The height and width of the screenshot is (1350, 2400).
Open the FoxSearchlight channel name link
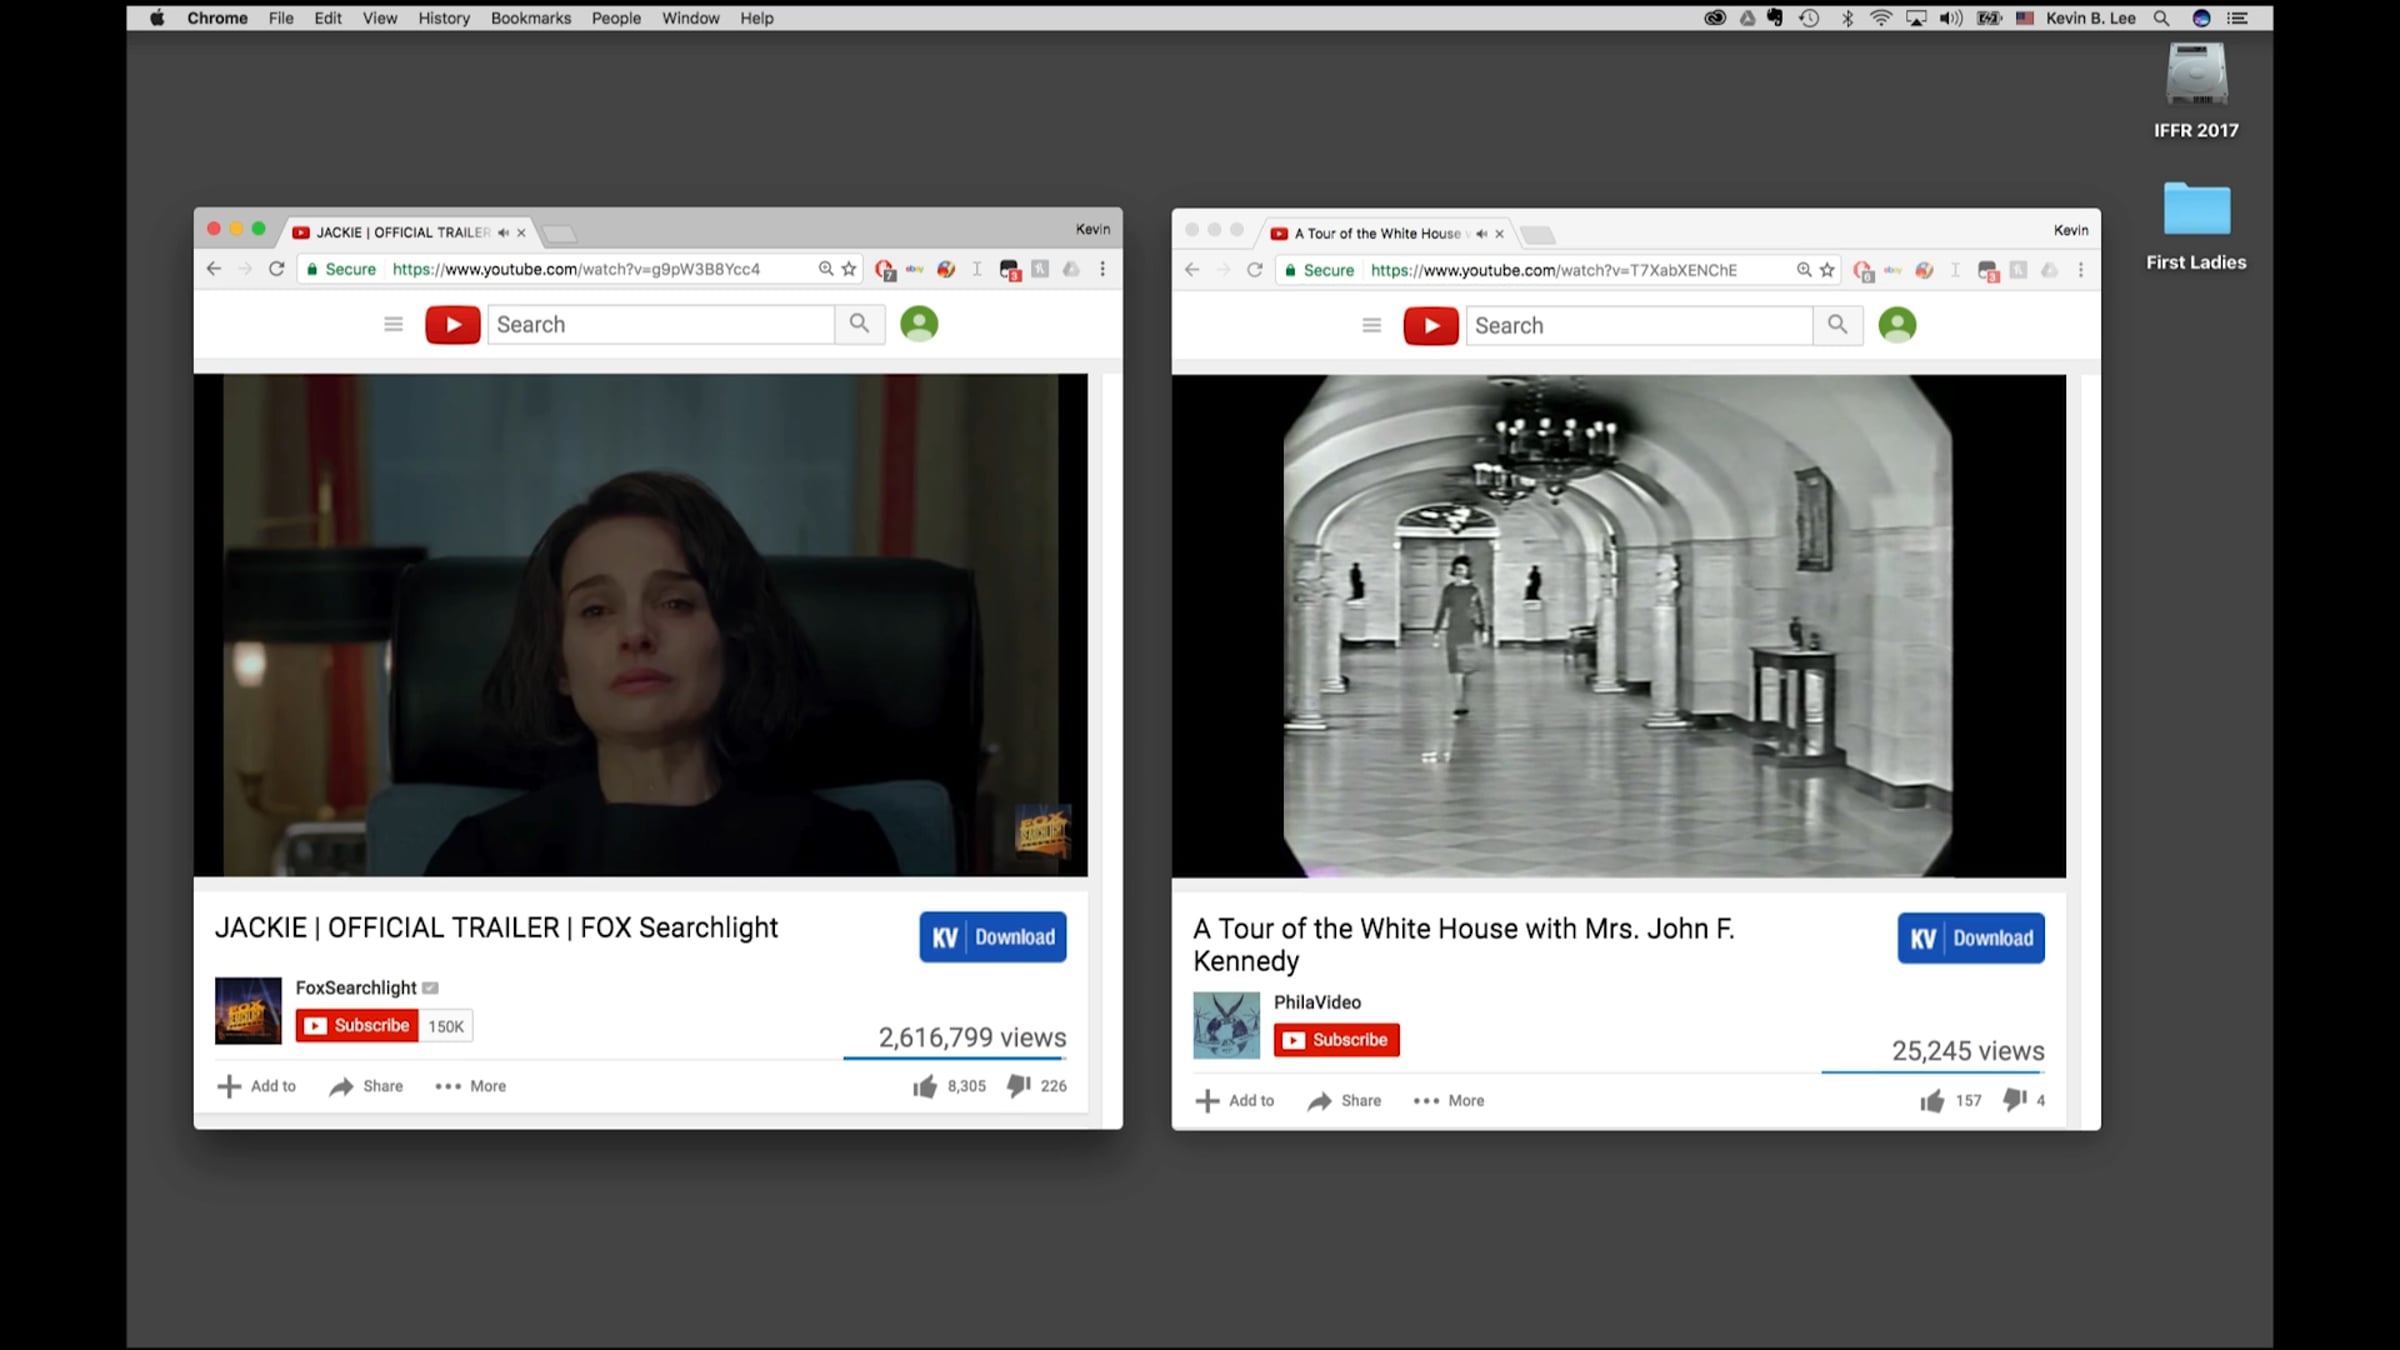pyautogui.click(x=356, y=988)
